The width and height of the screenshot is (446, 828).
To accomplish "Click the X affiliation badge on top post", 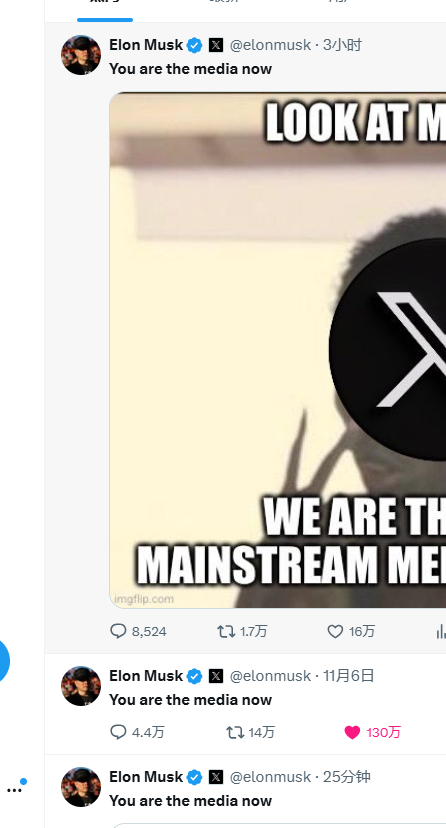I will click(216, 45).
